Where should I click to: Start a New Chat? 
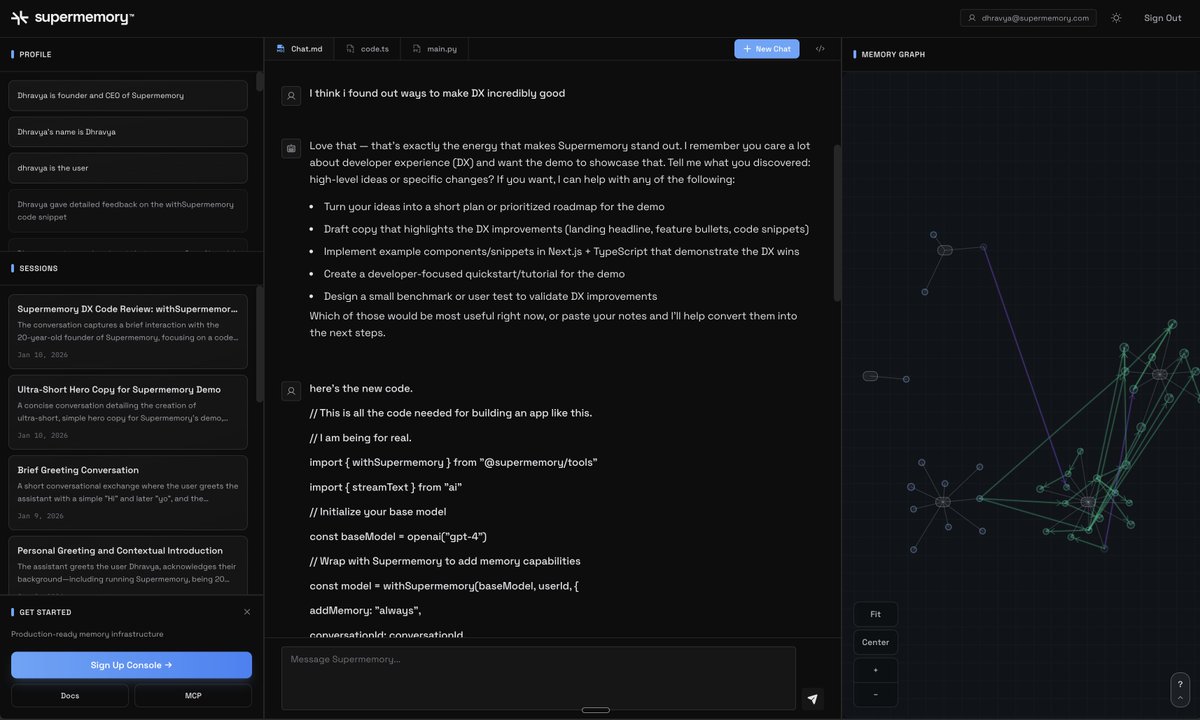[766, 48]
